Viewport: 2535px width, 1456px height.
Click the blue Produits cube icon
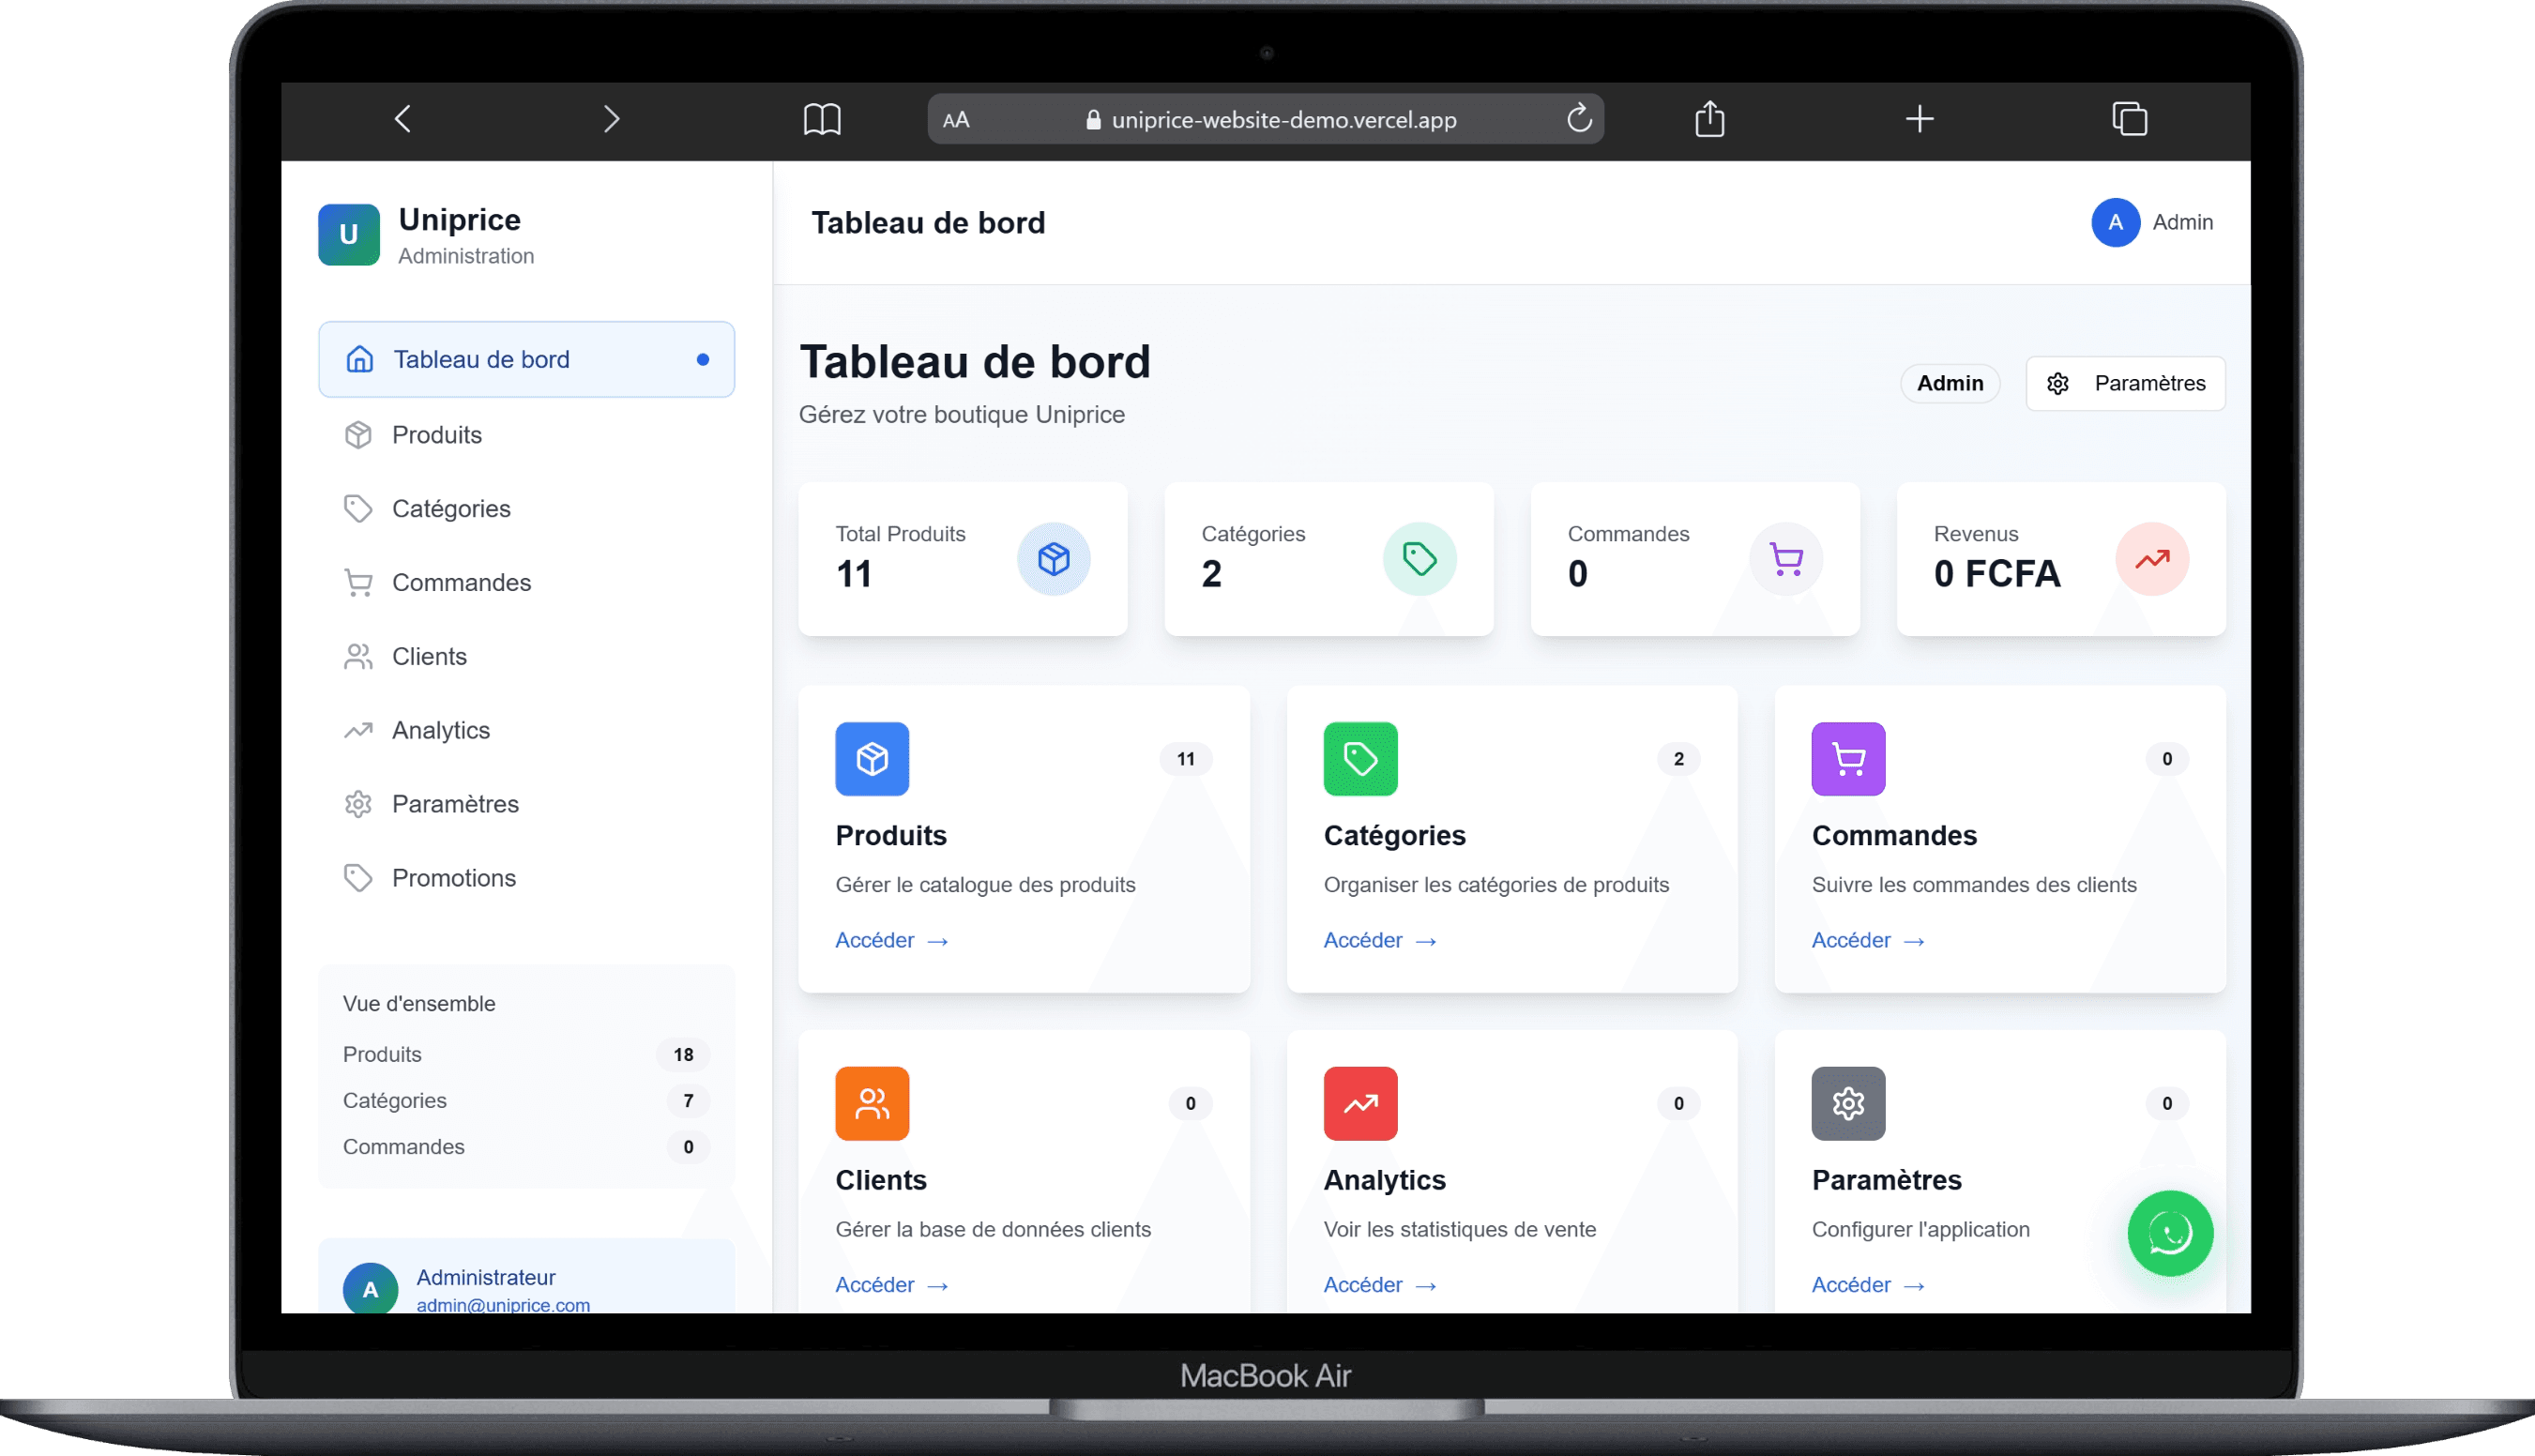(x=872, y=759)
